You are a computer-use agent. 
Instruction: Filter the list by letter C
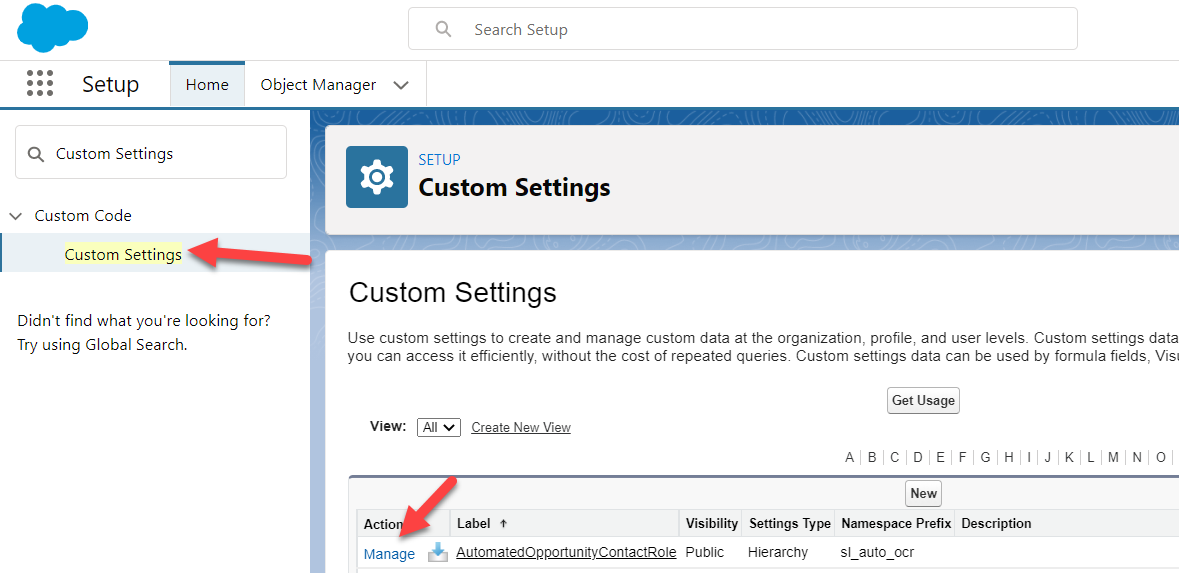[895, 457]
